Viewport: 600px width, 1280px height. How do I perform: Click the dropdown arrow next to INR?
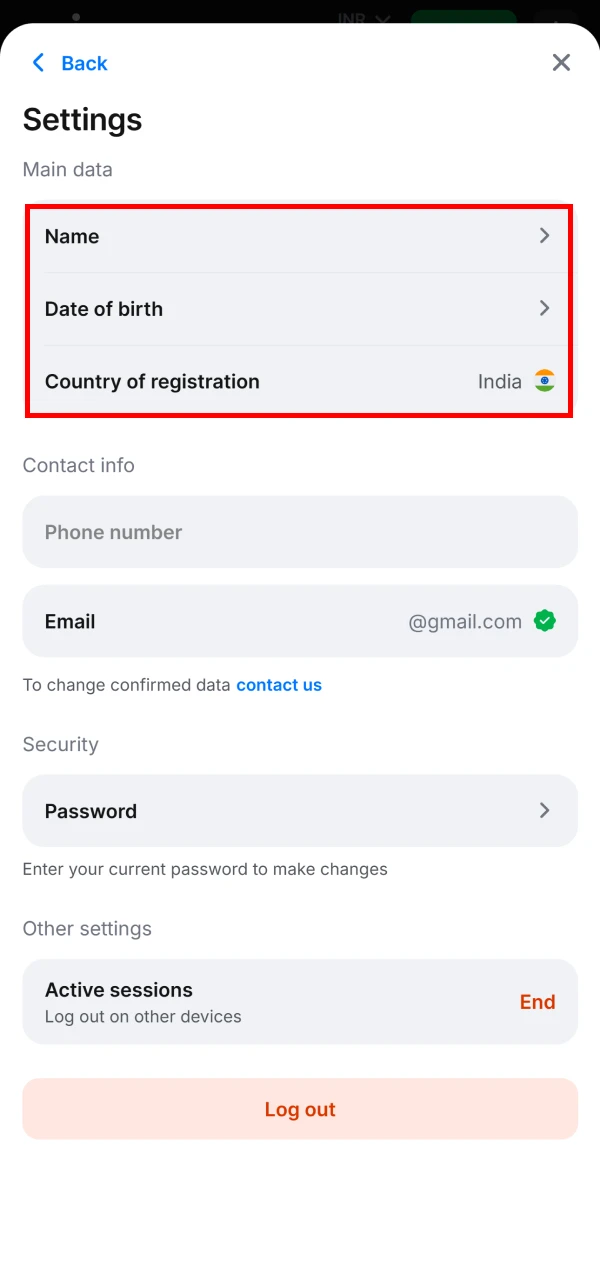point(383,18)
